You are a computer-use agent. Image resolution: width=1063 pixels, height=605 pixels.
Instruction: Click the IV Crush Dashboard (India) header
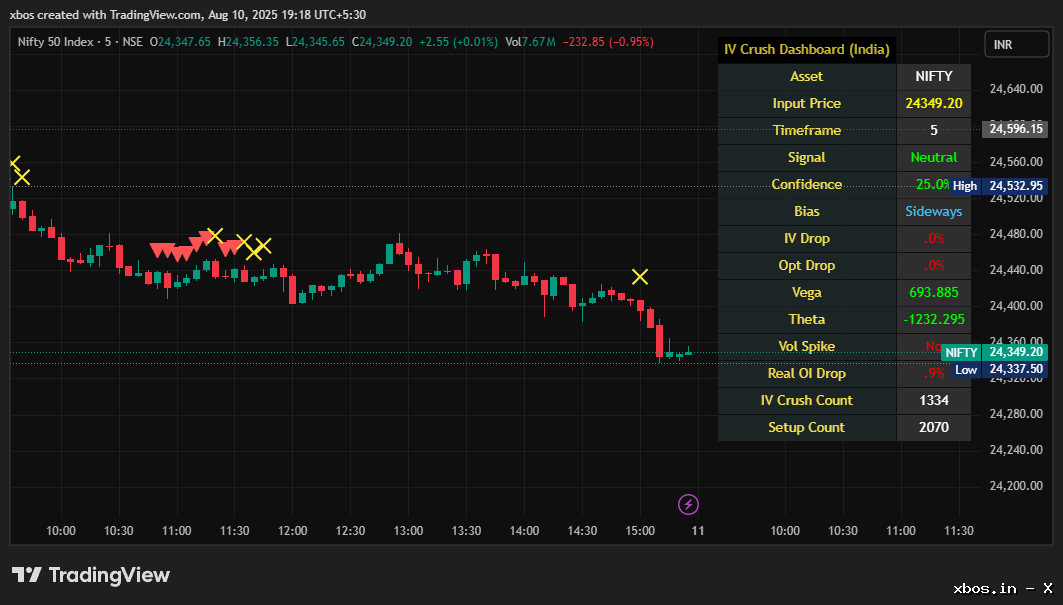(x=806, y=49)
